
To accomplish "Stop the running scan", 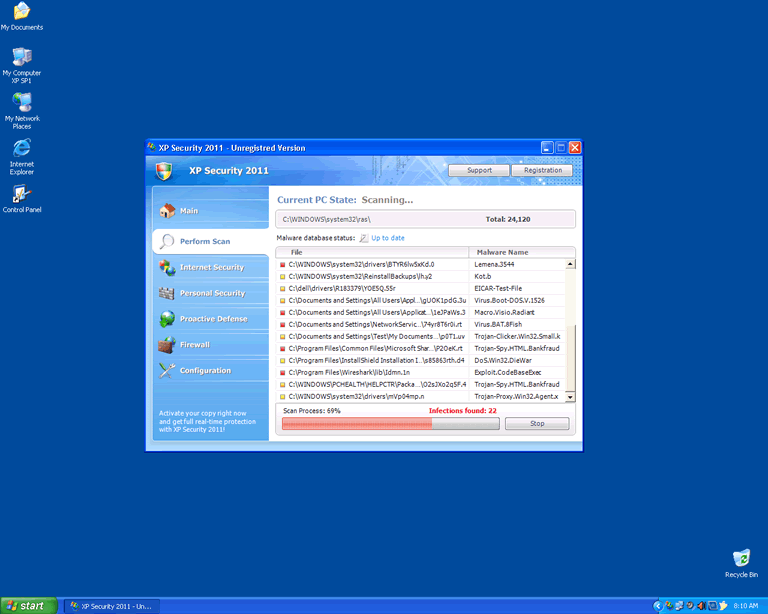I will [537, 424].
